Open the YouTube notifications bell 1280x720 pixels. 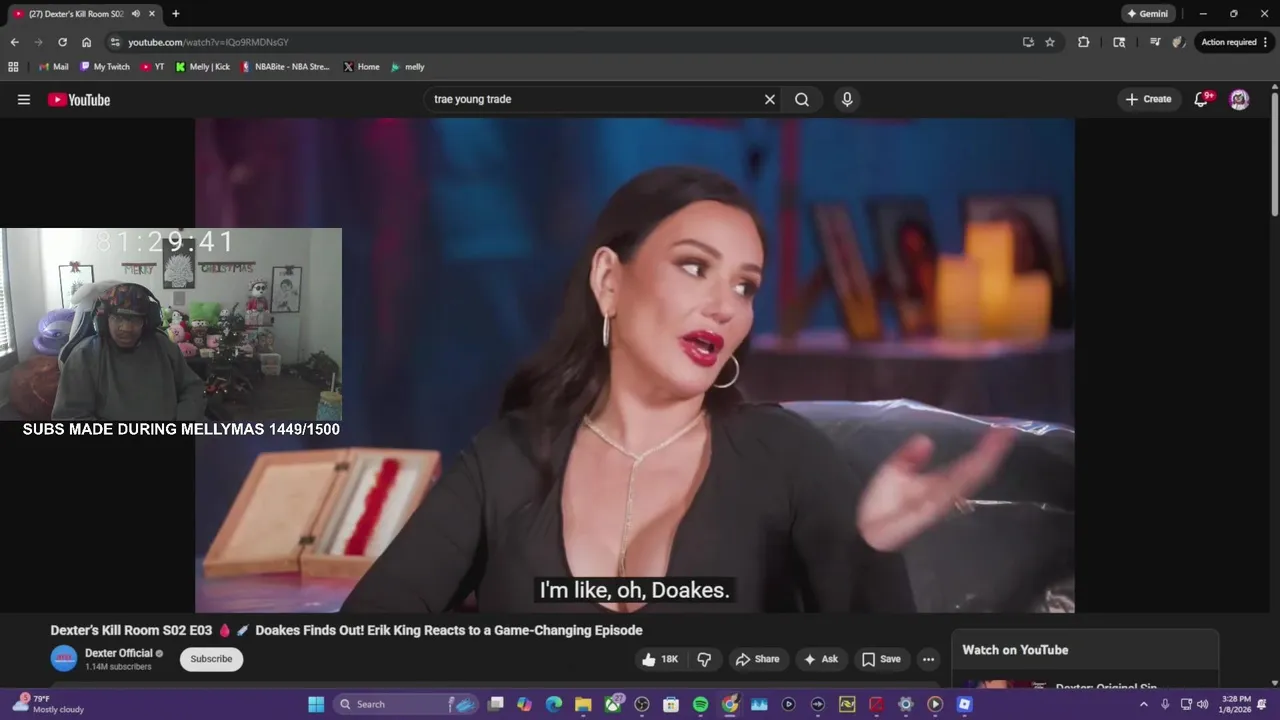click(1202, 99)
